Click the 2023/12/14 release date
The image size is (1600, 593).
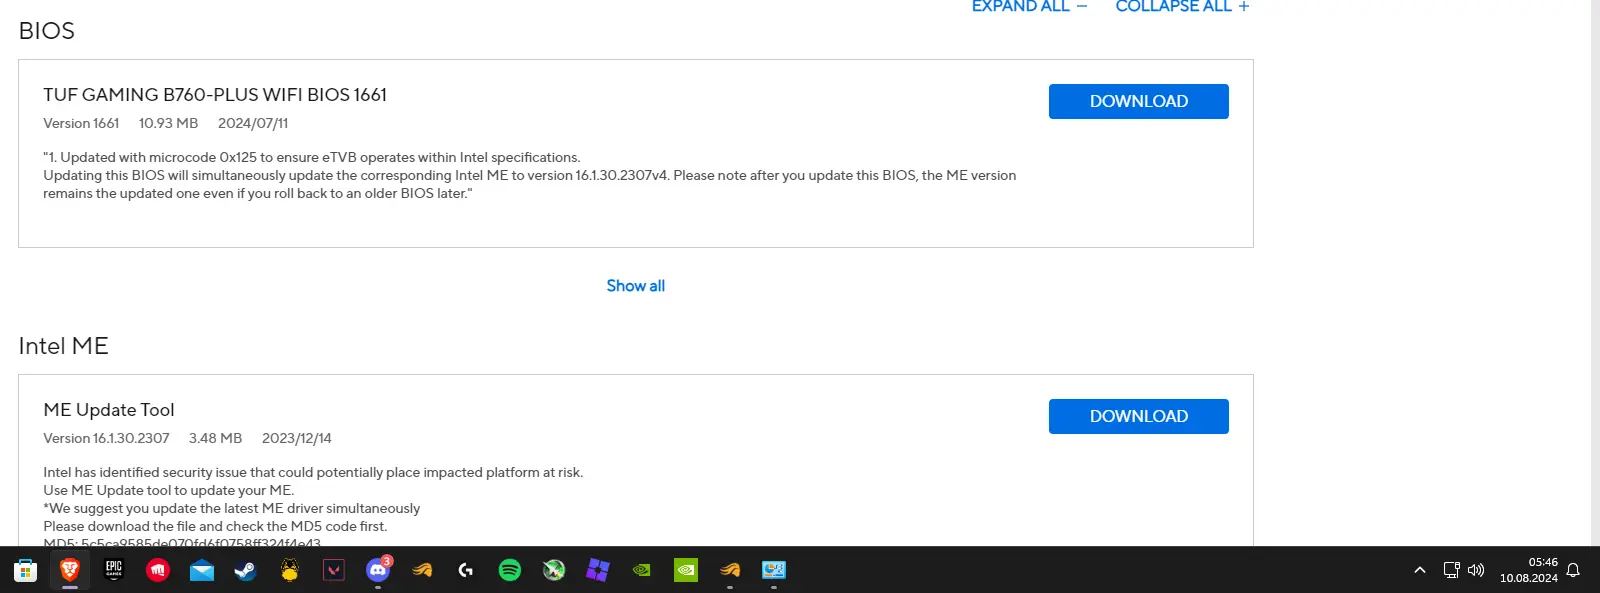coord(297,438)
